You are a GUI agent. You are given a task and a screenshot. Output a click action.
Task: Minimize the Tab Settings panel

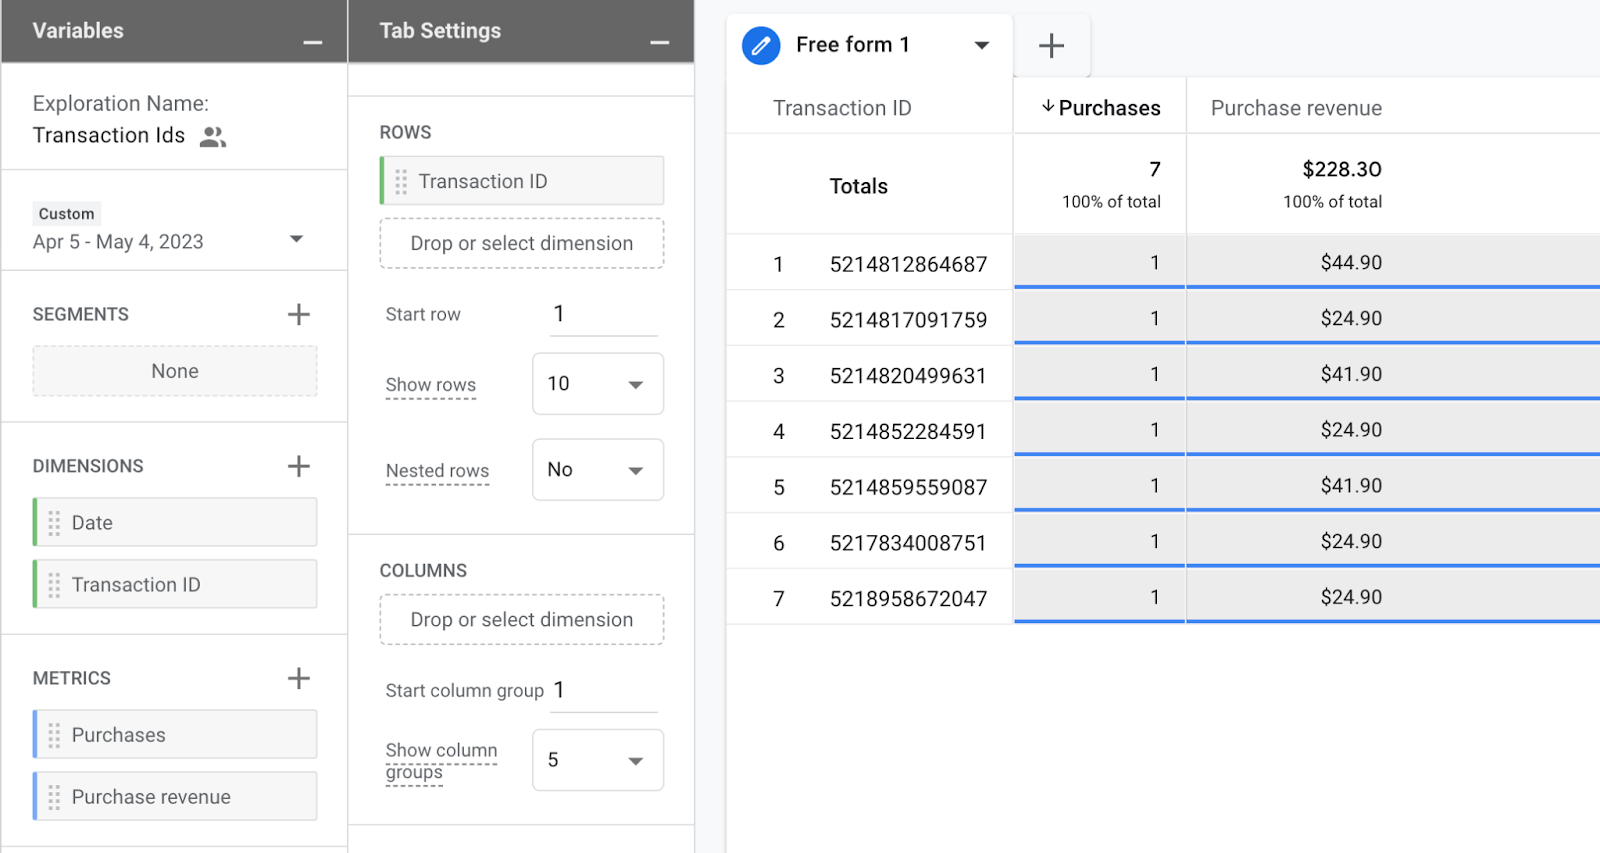tap(659, 42)
